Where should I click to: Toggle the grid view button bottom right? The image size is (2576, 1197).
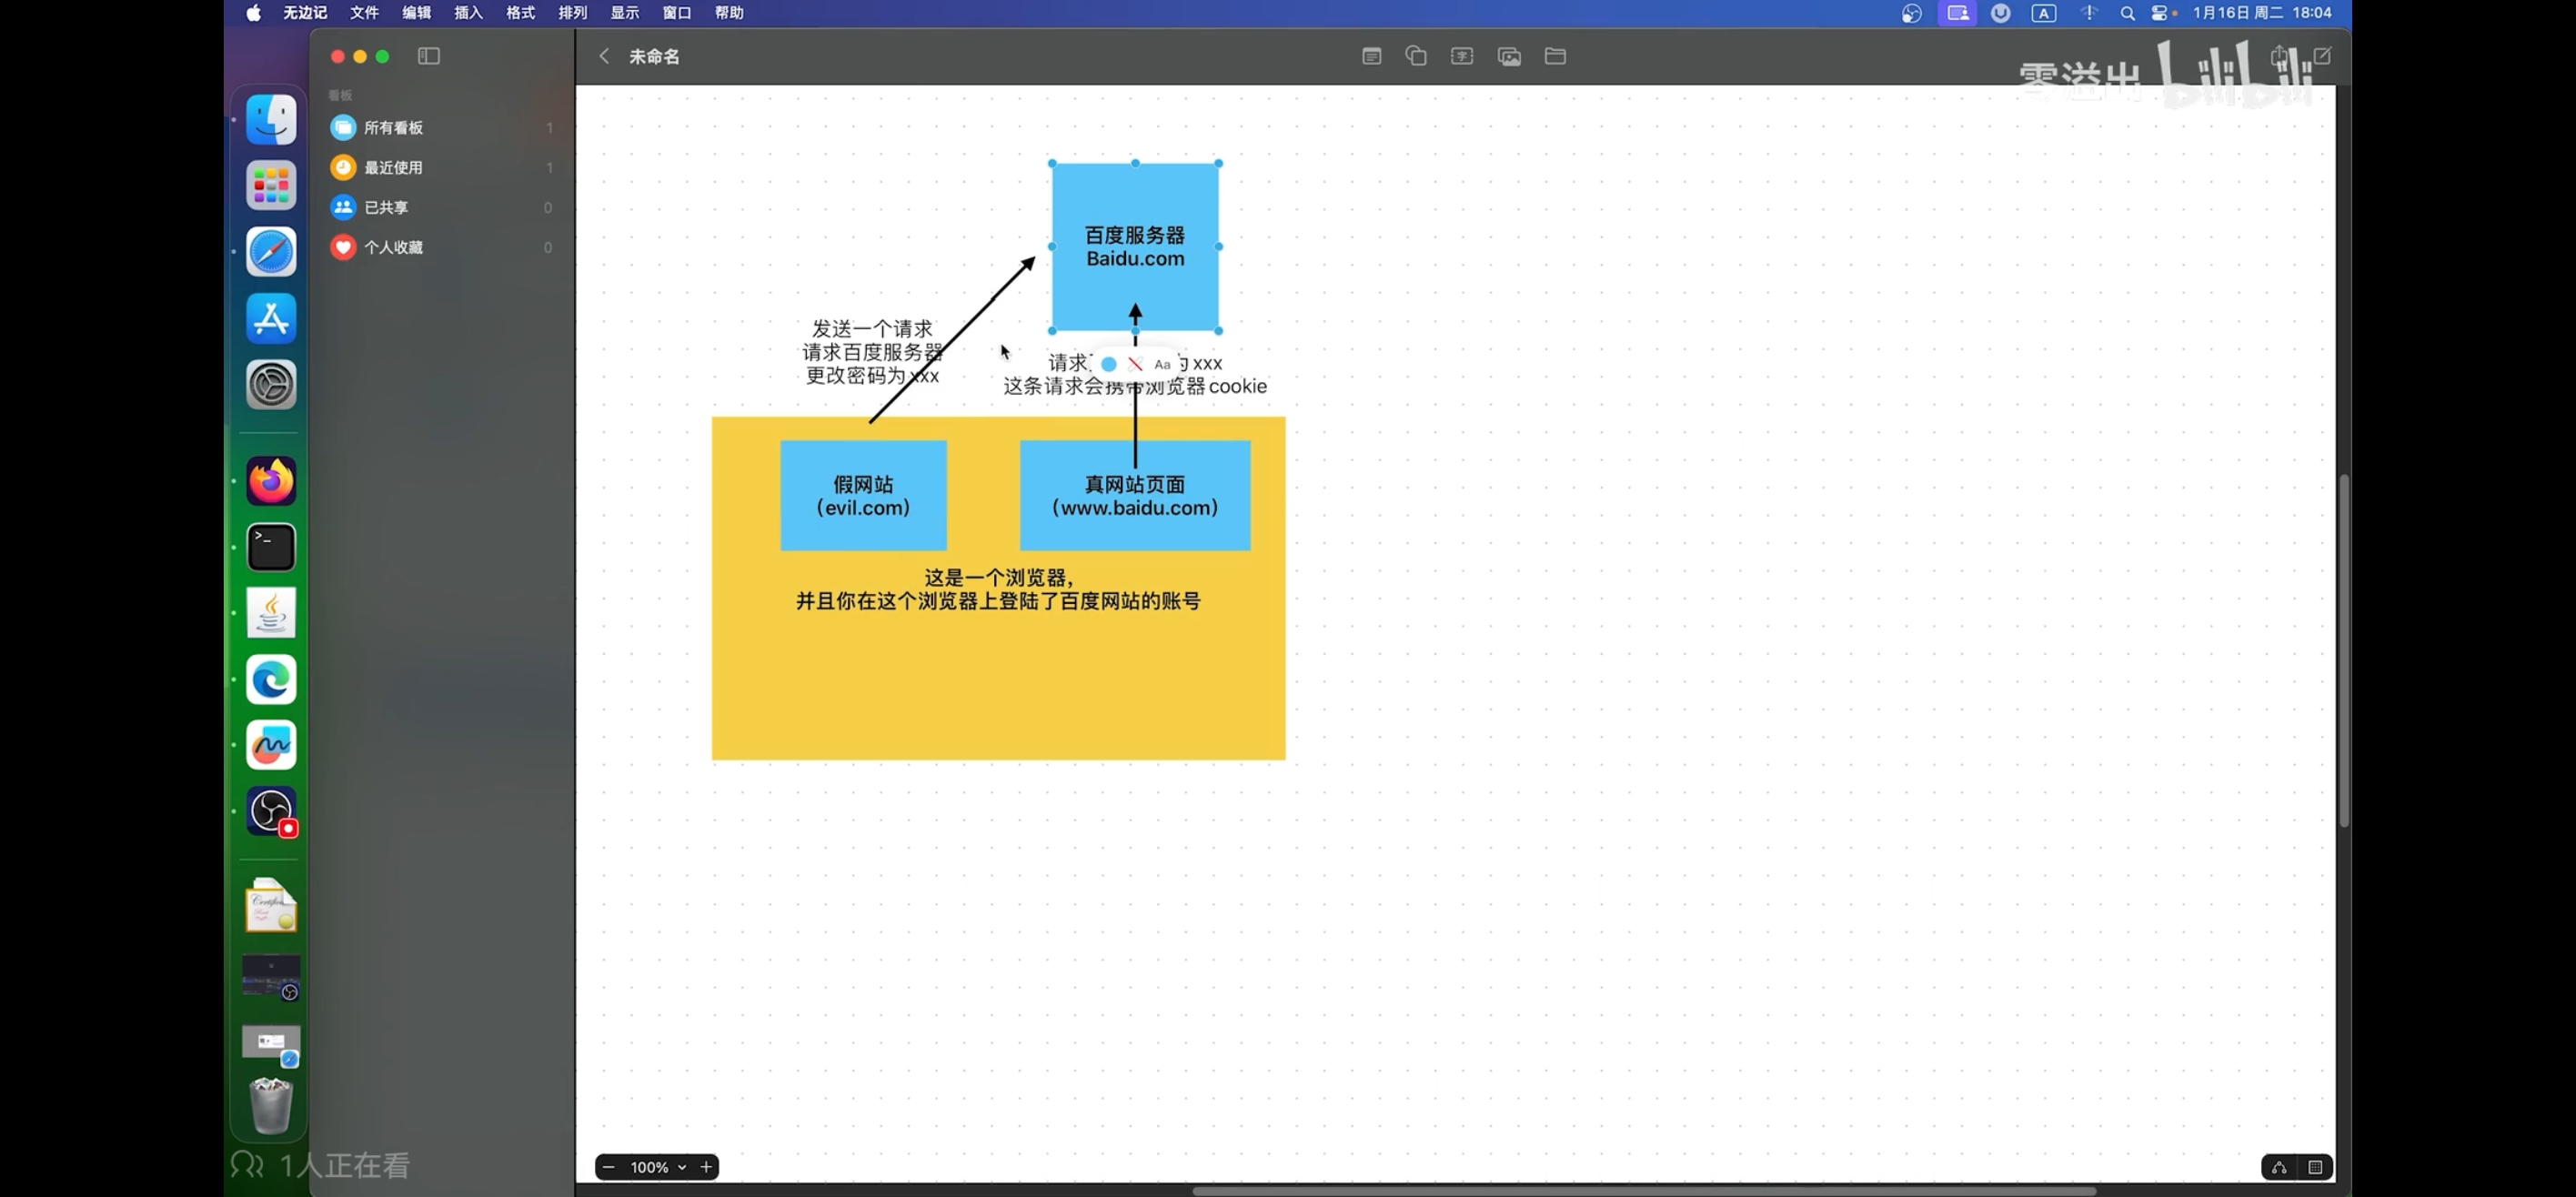click(x=2315, y=1167)
